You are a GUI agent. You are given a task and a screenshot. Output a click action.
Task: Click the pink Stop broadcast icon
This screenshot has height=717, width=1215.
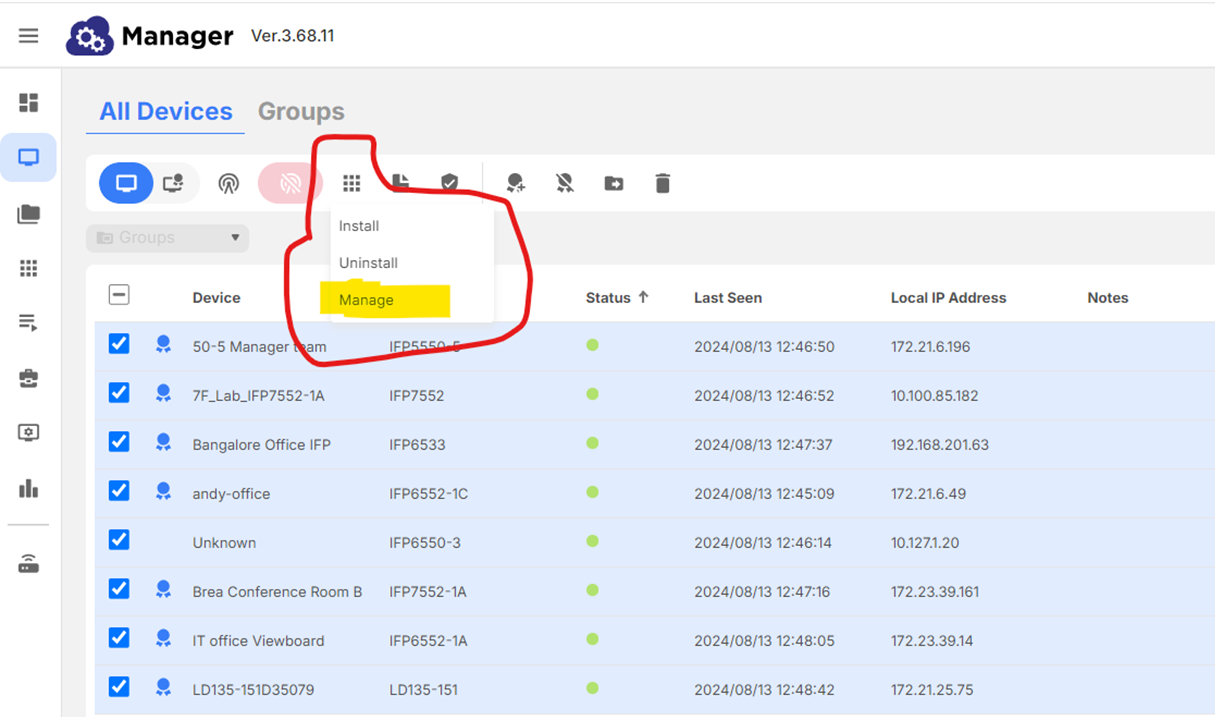(x=291, y=184)
